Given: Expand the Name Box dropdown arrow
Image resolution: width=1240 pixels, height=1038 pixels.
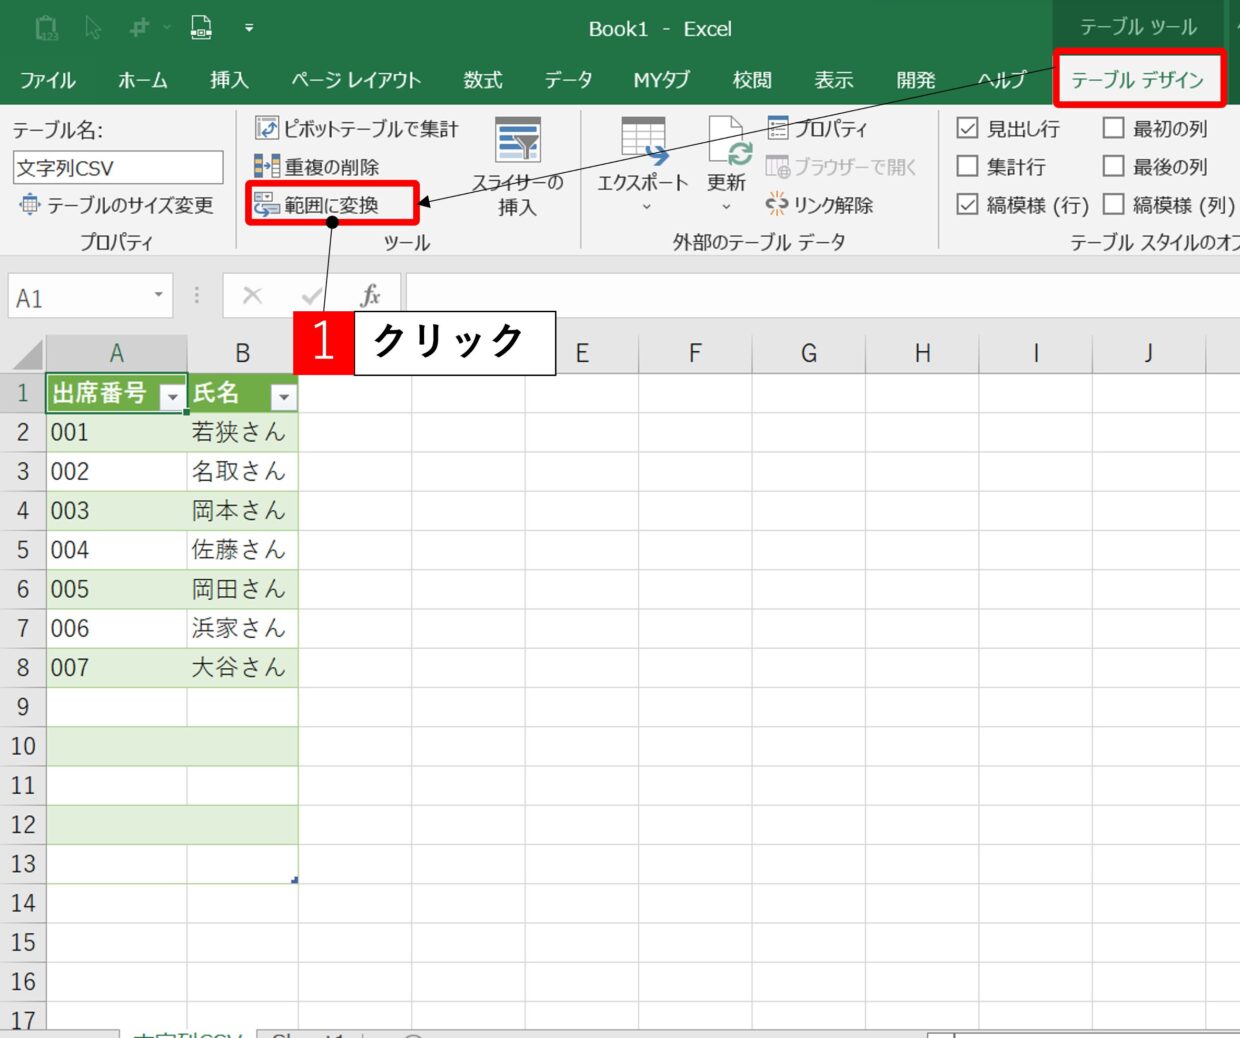Looking at the screenshot, I should pyautogui.click(x=158, y=295).
